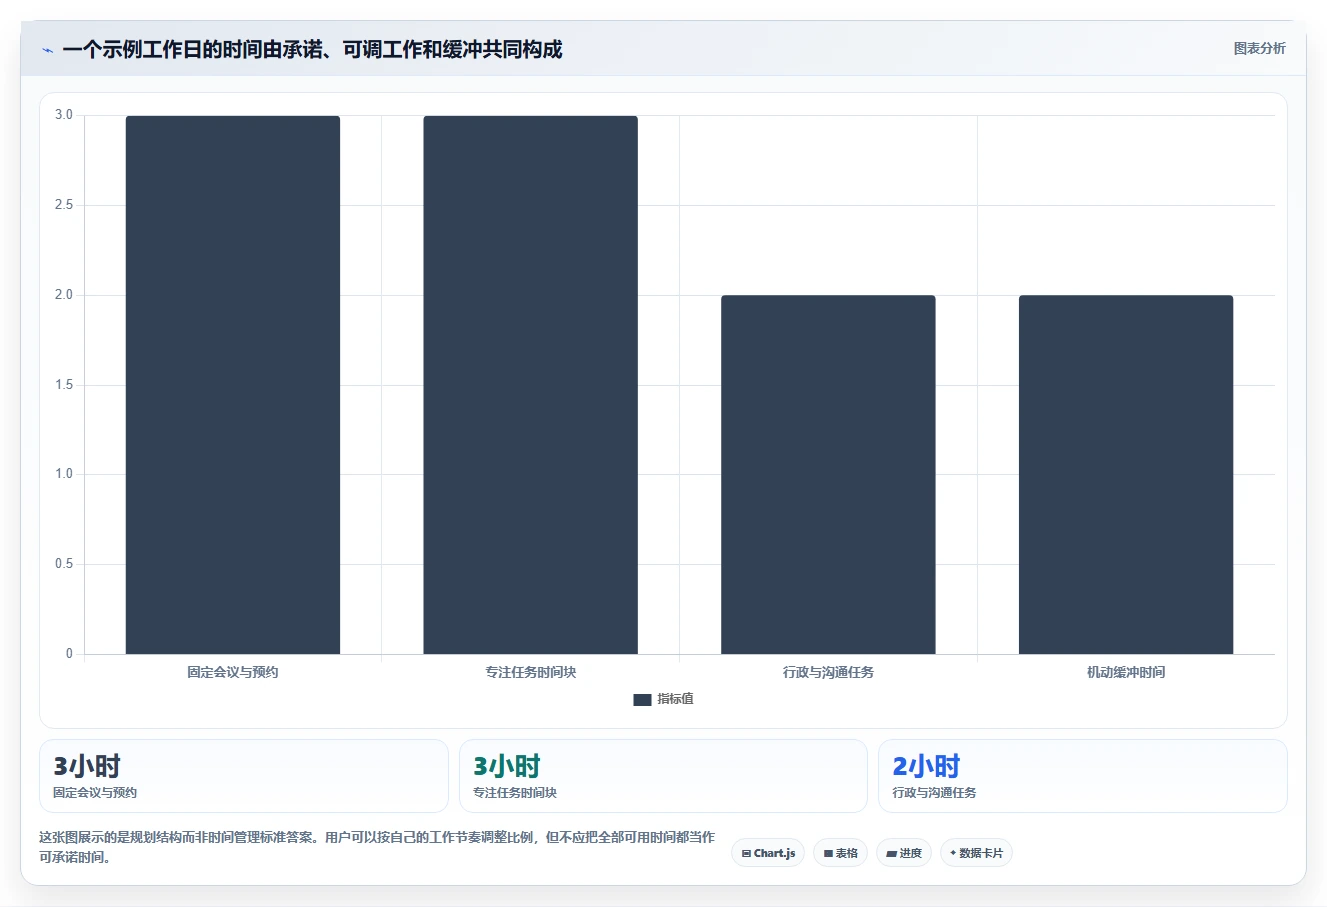This screenshot has height=907, width=1327.
Task: Open the 3小时 专注任务时间块 data card
Action: click(663, 776)
